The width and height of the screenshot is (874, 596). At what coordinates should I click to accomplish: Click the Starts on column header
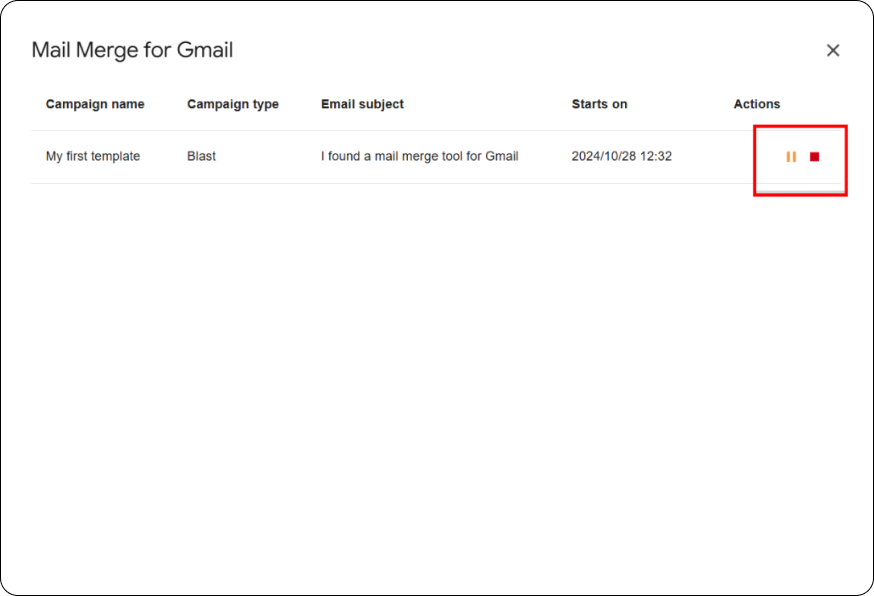(599, 104)
